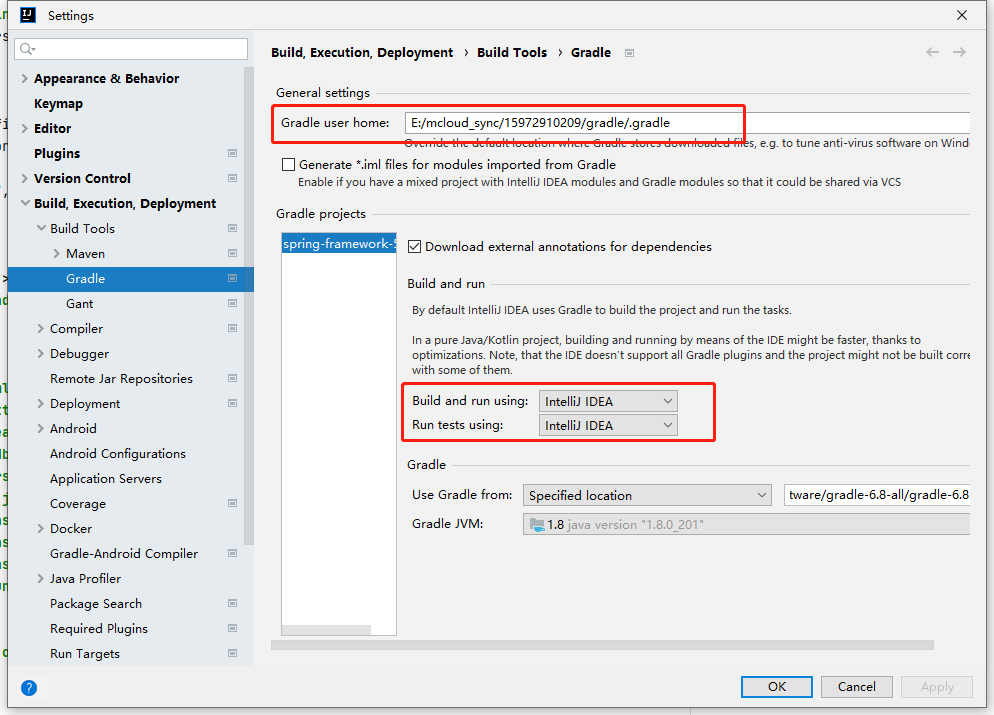Click the project settings icon next to Compiler
This screenshot has width=994, height=715.
[x=233, y=328]
